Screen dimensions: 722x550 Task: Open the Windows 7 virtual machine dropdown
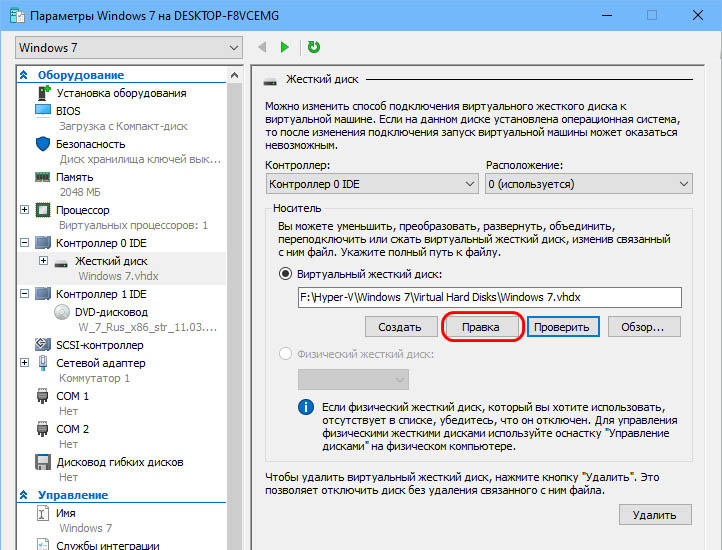(x=129, y=47)
